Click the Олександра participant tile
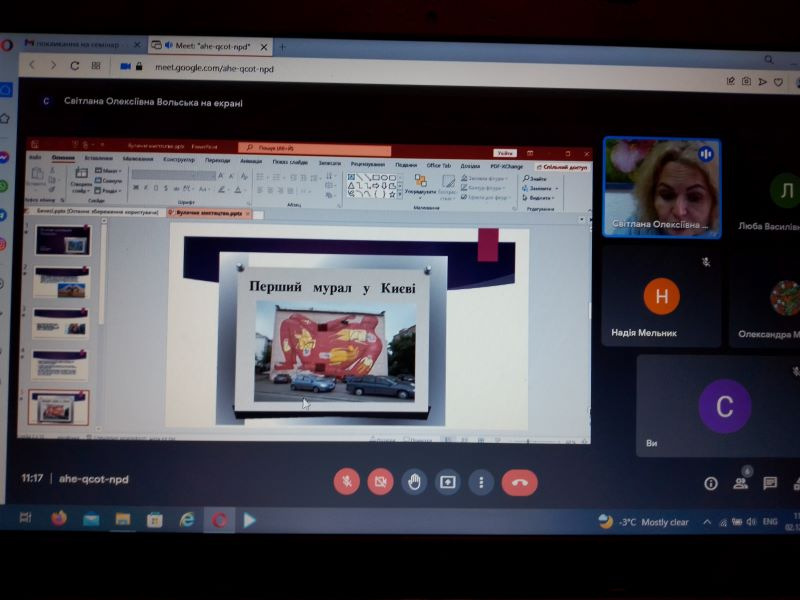The width and height of the screenshot is (800, 600). coord(765,297)
